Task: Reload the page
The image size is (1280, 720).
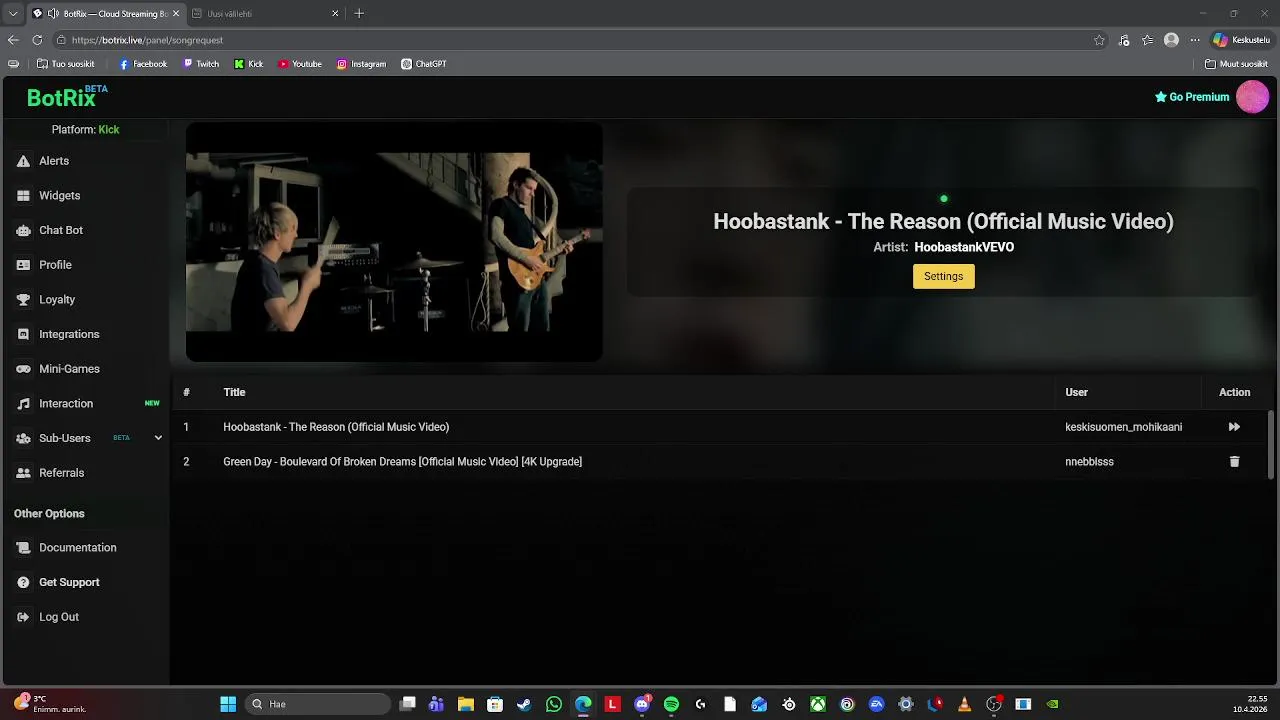Action: [37, 40]
